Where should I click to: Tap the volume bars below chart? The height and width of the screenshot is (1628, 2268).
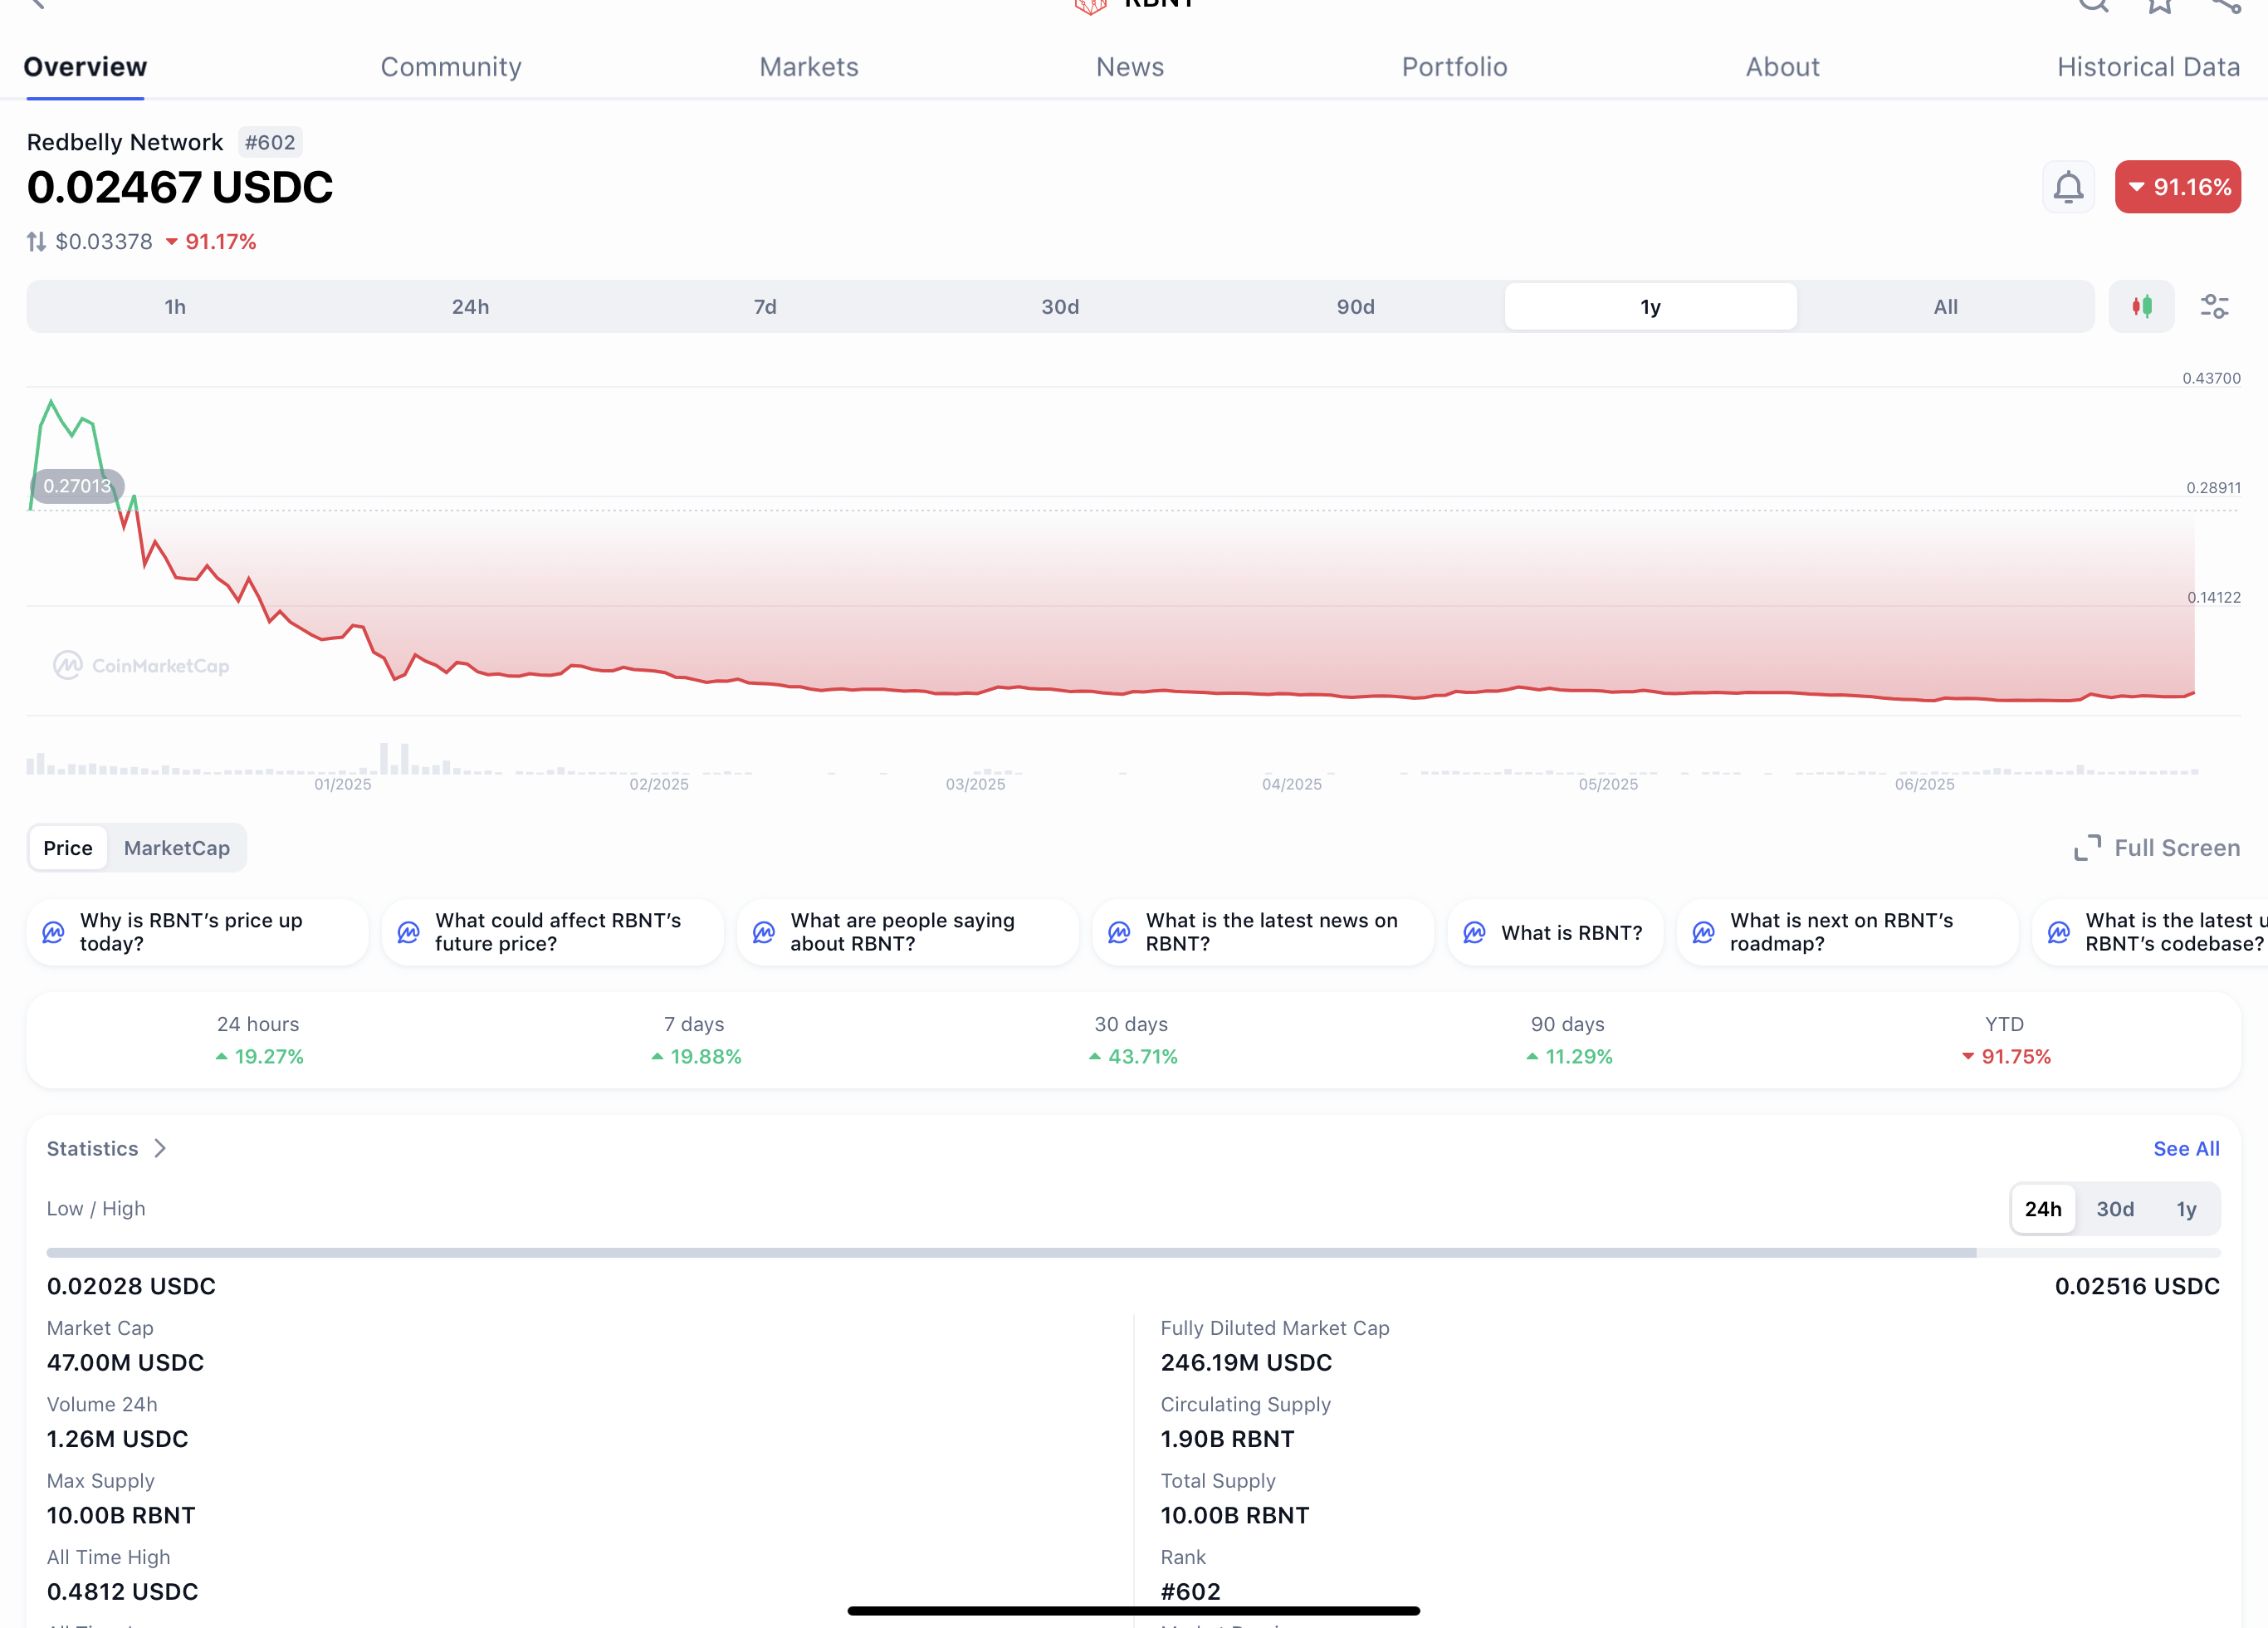pyautogui.click(x=1110, y=760)
